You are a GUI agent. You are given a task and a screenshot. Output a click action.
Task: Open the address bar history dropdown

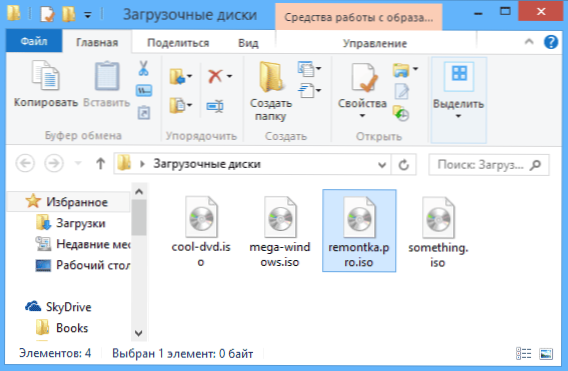coord(382,165)
